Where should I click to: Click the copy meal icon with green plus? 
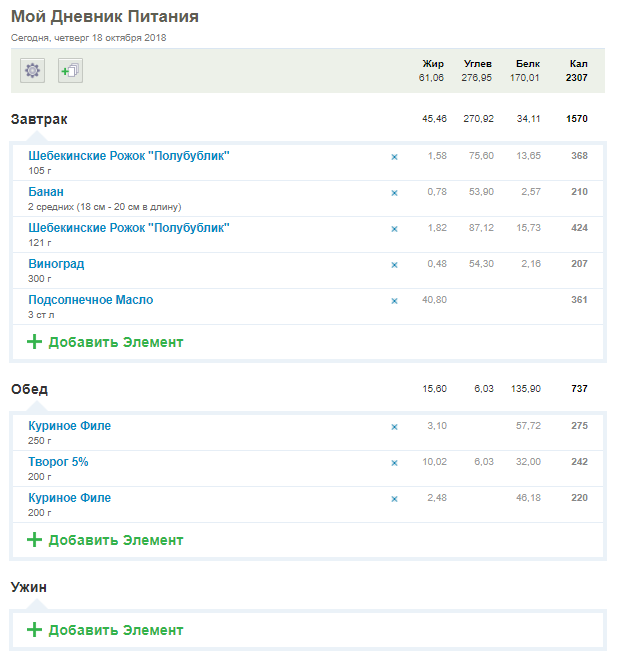tap(70, 71)
